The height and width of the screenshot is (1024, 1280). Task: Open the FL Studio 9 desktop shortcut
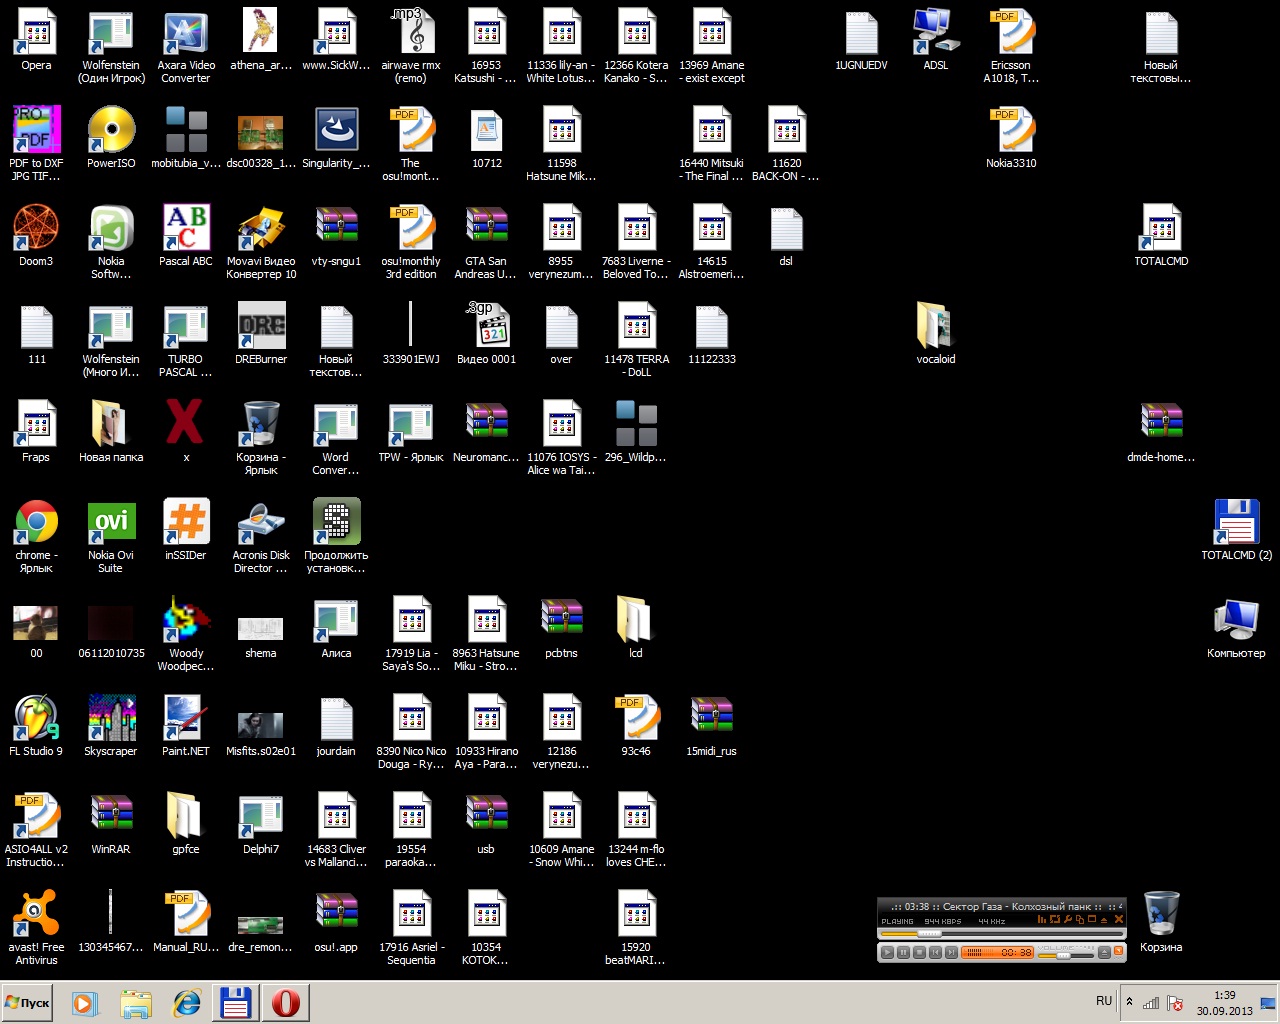[x=37, y=719]
